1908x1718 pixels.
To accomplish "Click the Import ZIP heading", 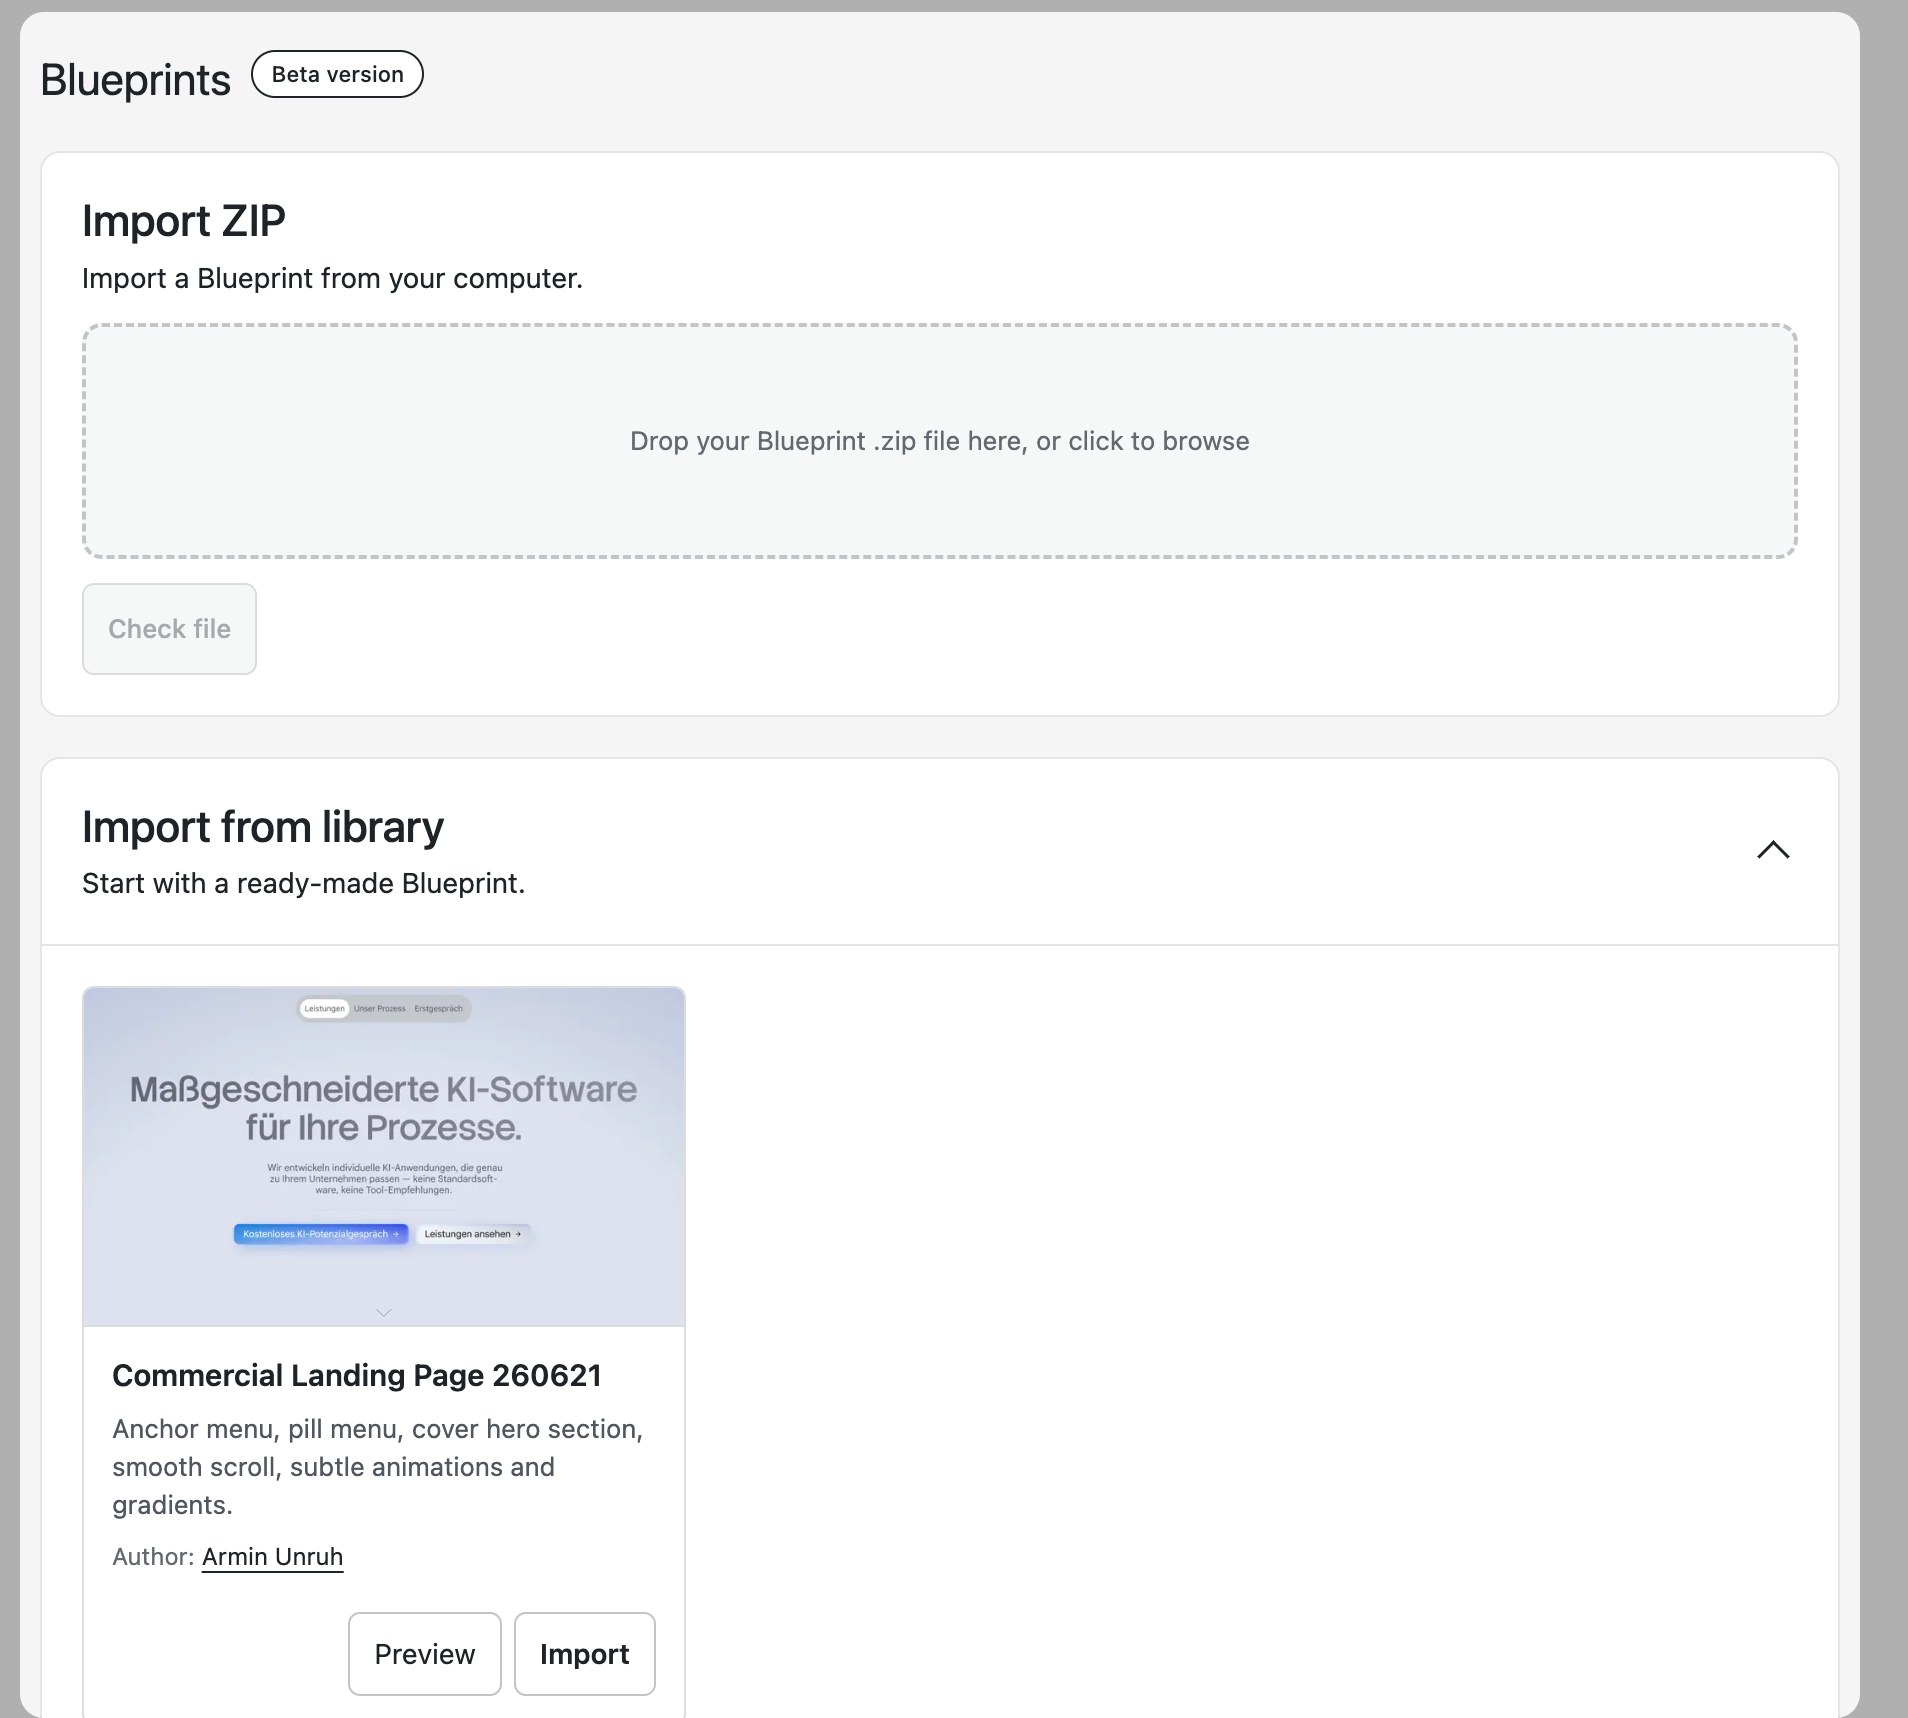I will [x=184, y=221].
